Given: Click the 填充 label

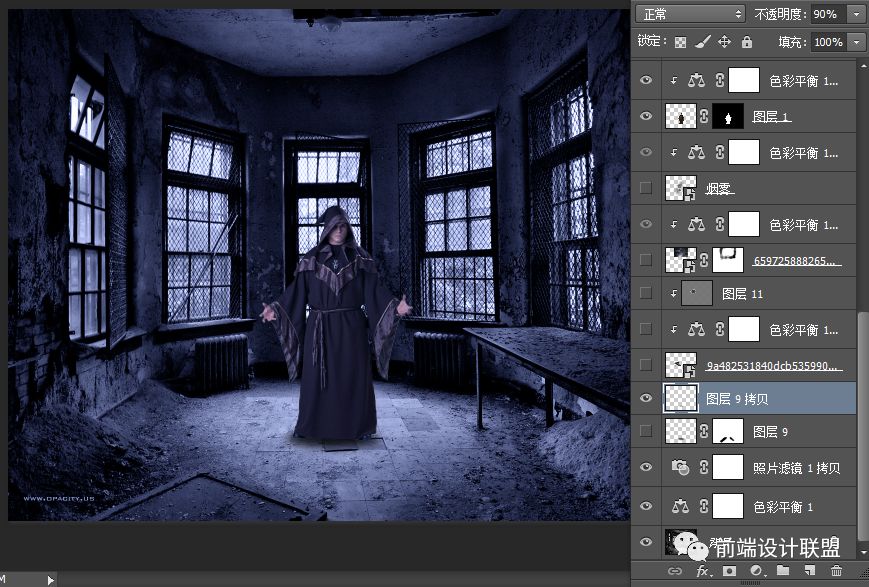Looking at the screenshot, I should click(793, 42).
